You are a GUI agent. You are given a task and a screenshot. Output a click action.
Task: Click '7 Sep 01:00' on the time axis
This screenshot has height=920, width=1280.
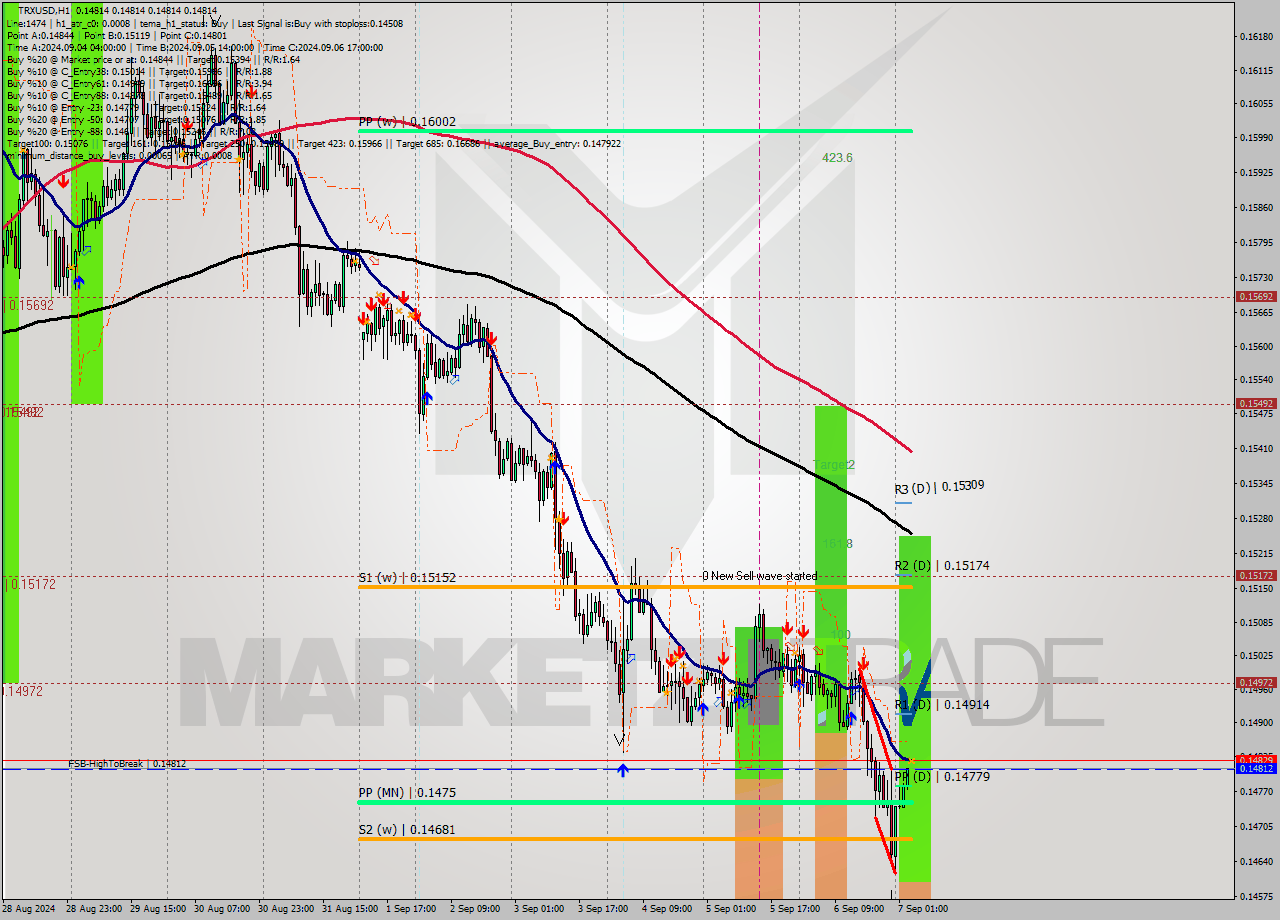tap(923, 909)
